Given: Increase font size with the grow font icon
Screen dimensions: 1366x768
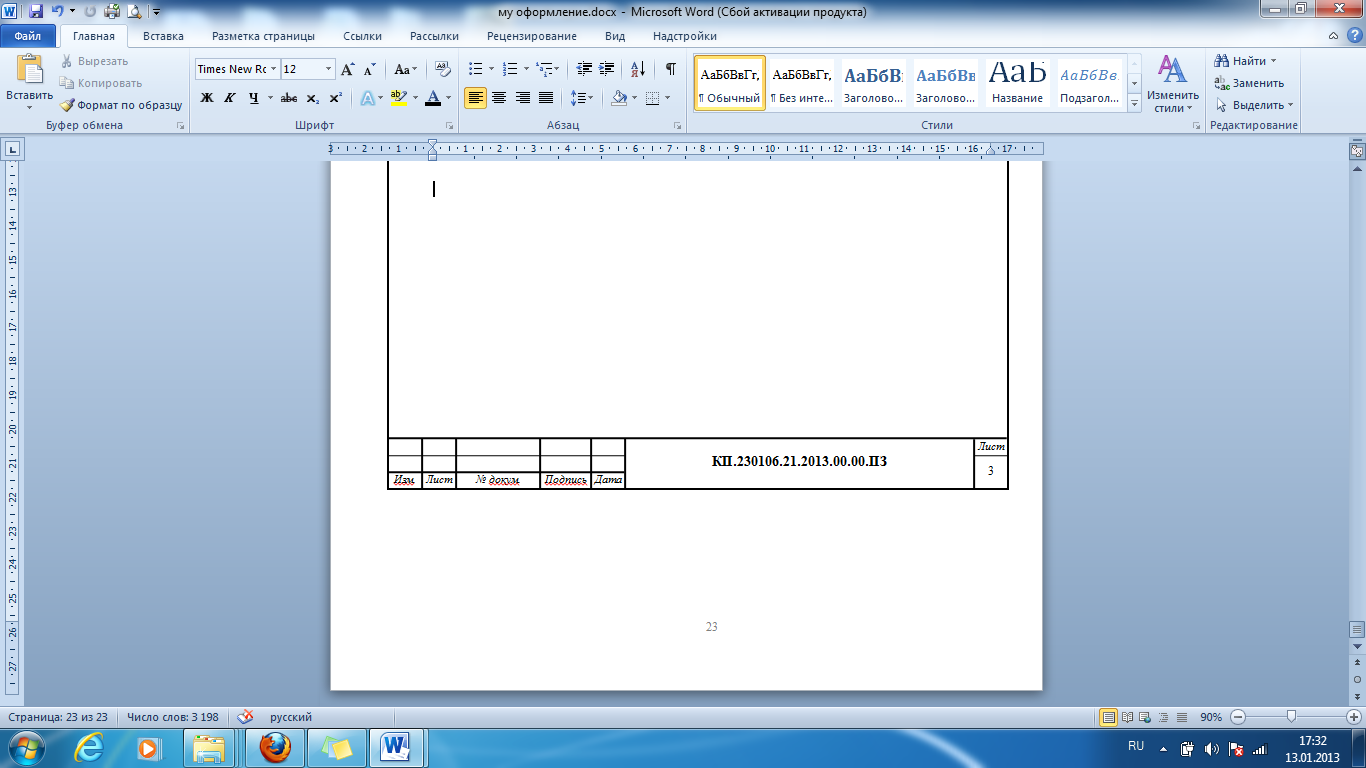Looking at the screenshot, I should (x=348, y=69).
